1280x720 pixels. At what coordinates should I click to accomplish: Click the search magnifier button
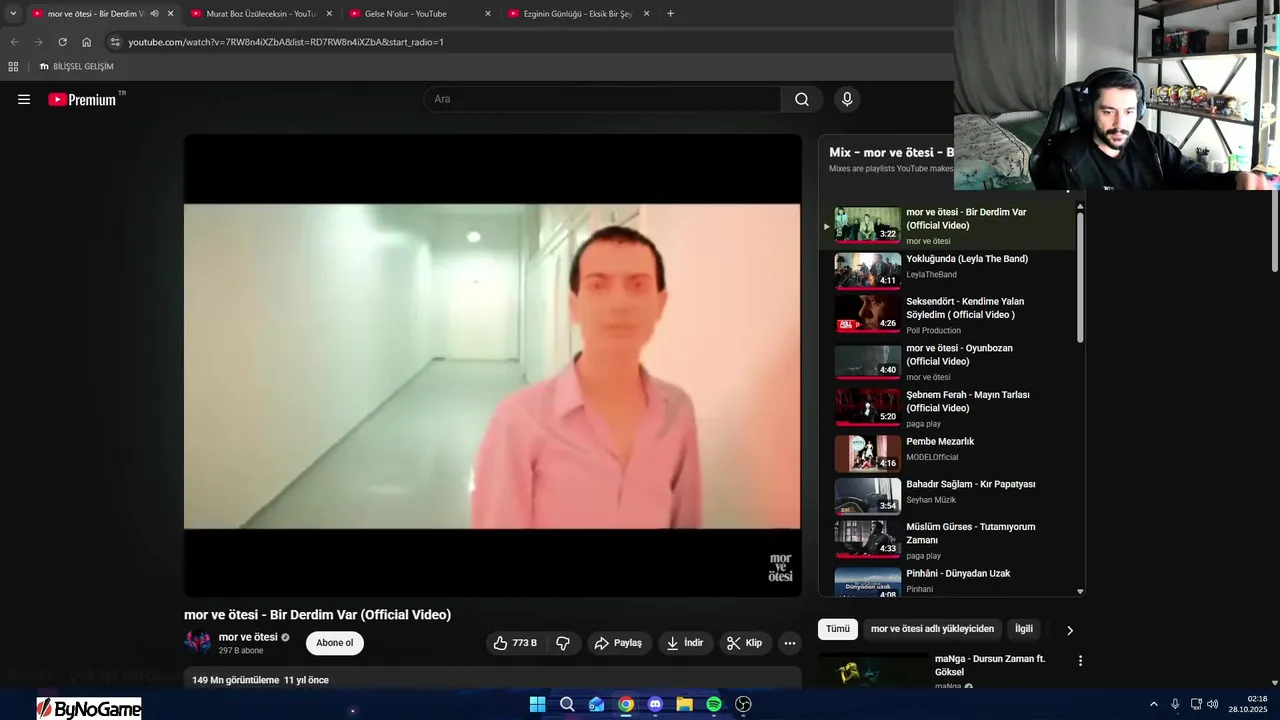click(x=802, y=99)
